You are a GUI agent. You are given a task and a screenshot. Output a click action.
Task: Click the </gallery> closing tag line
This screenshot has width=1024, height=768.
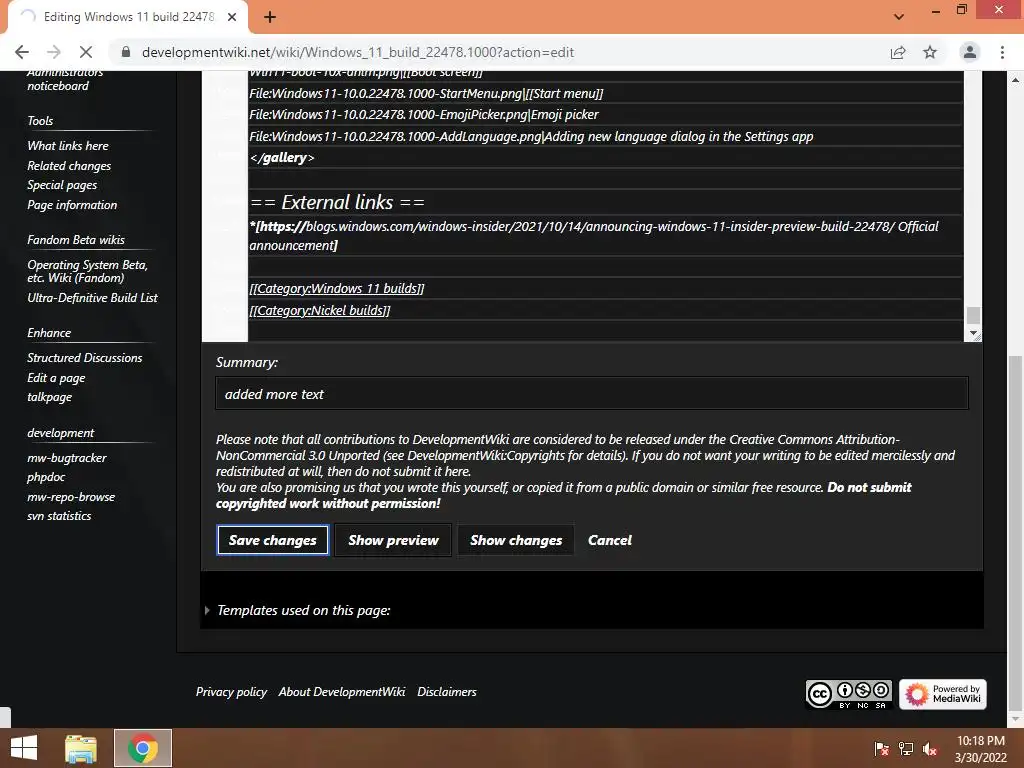pyautogui.click(x=281, y=157)
